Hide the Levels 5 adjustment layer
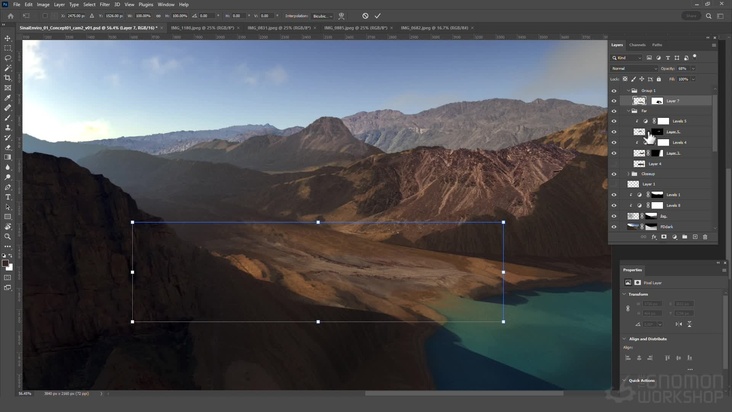 coord(614,121)
